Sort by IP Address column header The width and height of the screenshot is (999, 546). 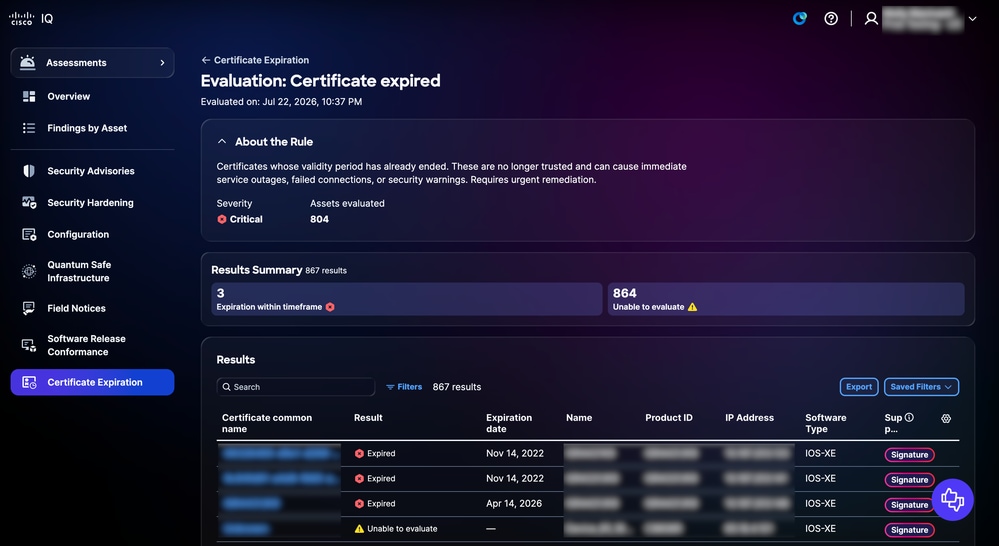(x=749, y=418)
